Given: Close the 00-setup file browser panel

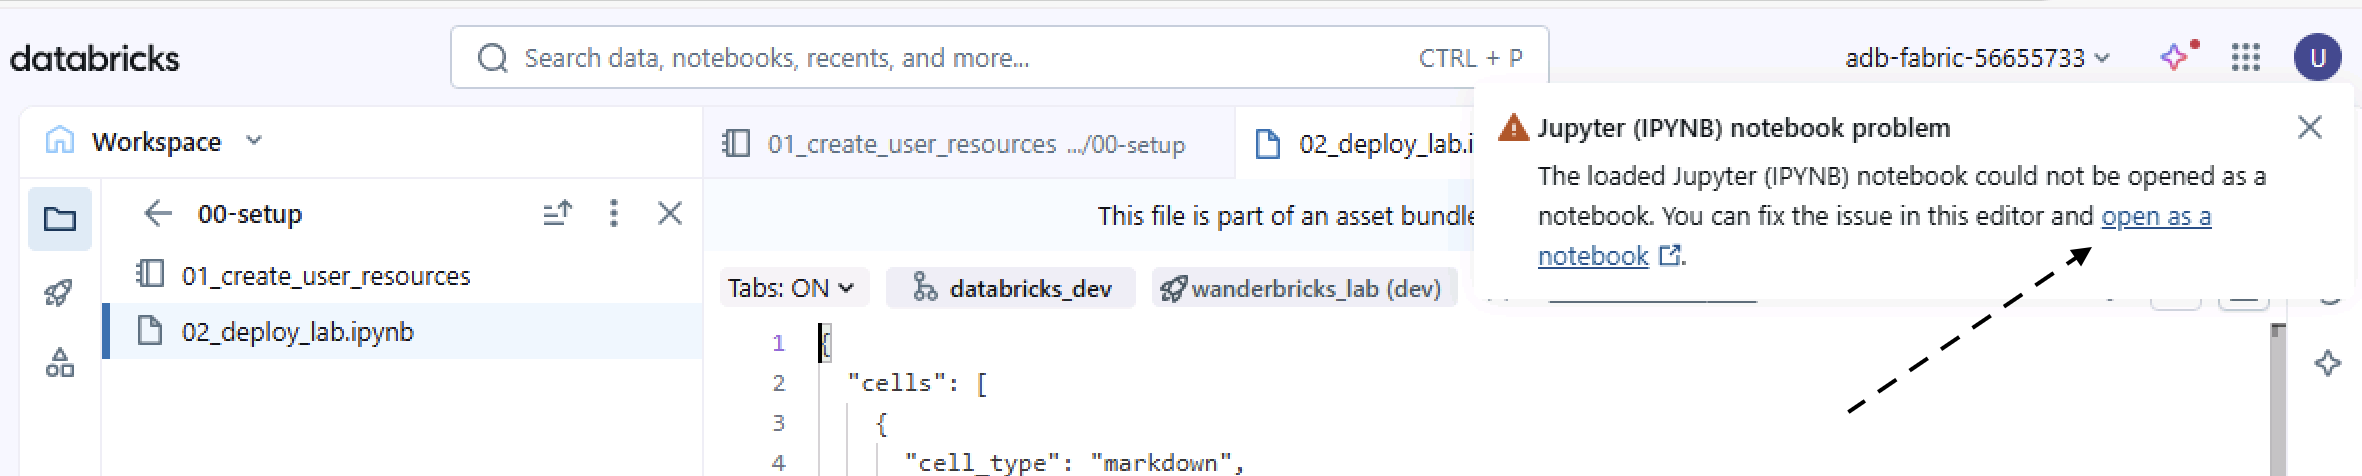Looking at the screenshot, I should tap(670, 213).
